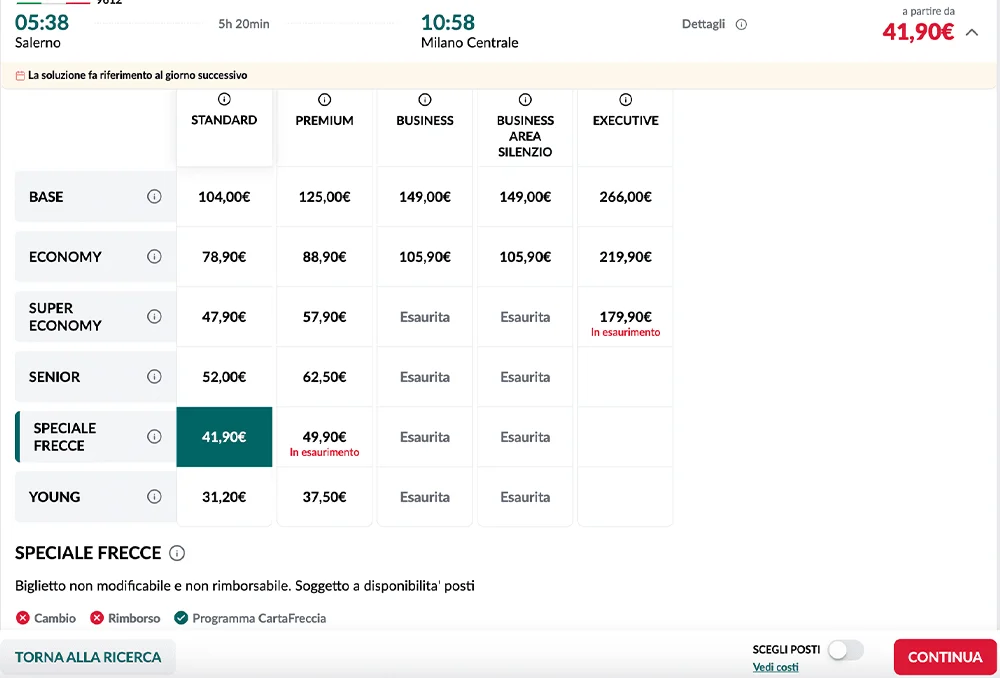This screenshot has height=678, width=1000.
Task: Open the Vedi costi link
Action: tap(775, 667)
